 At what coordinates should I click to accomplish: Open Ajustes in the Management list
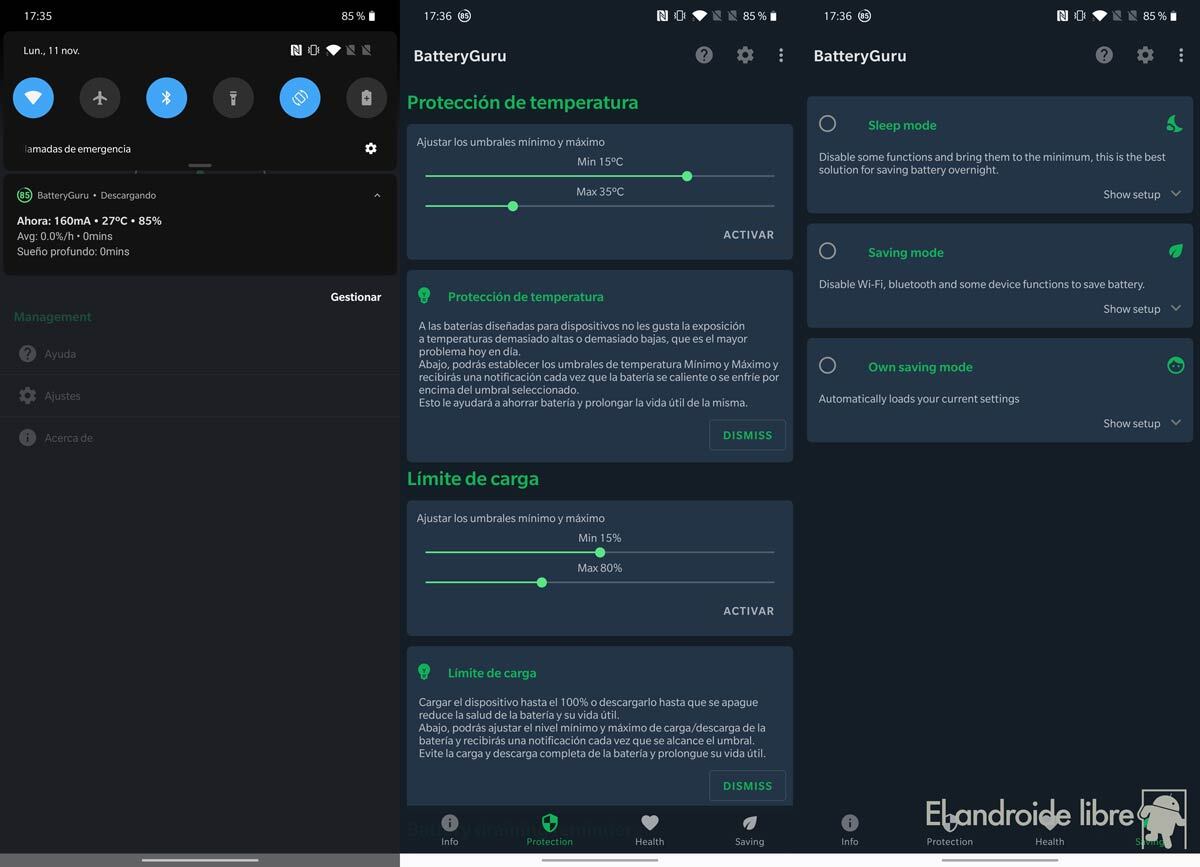point(200,396)
